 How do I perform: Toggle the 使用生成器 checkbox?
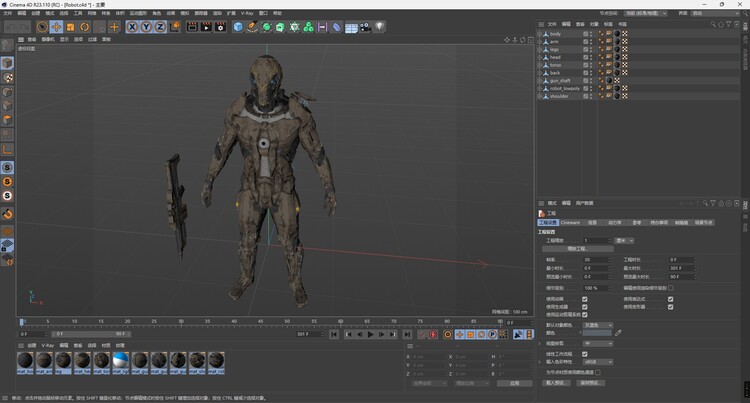pos(585,307)
